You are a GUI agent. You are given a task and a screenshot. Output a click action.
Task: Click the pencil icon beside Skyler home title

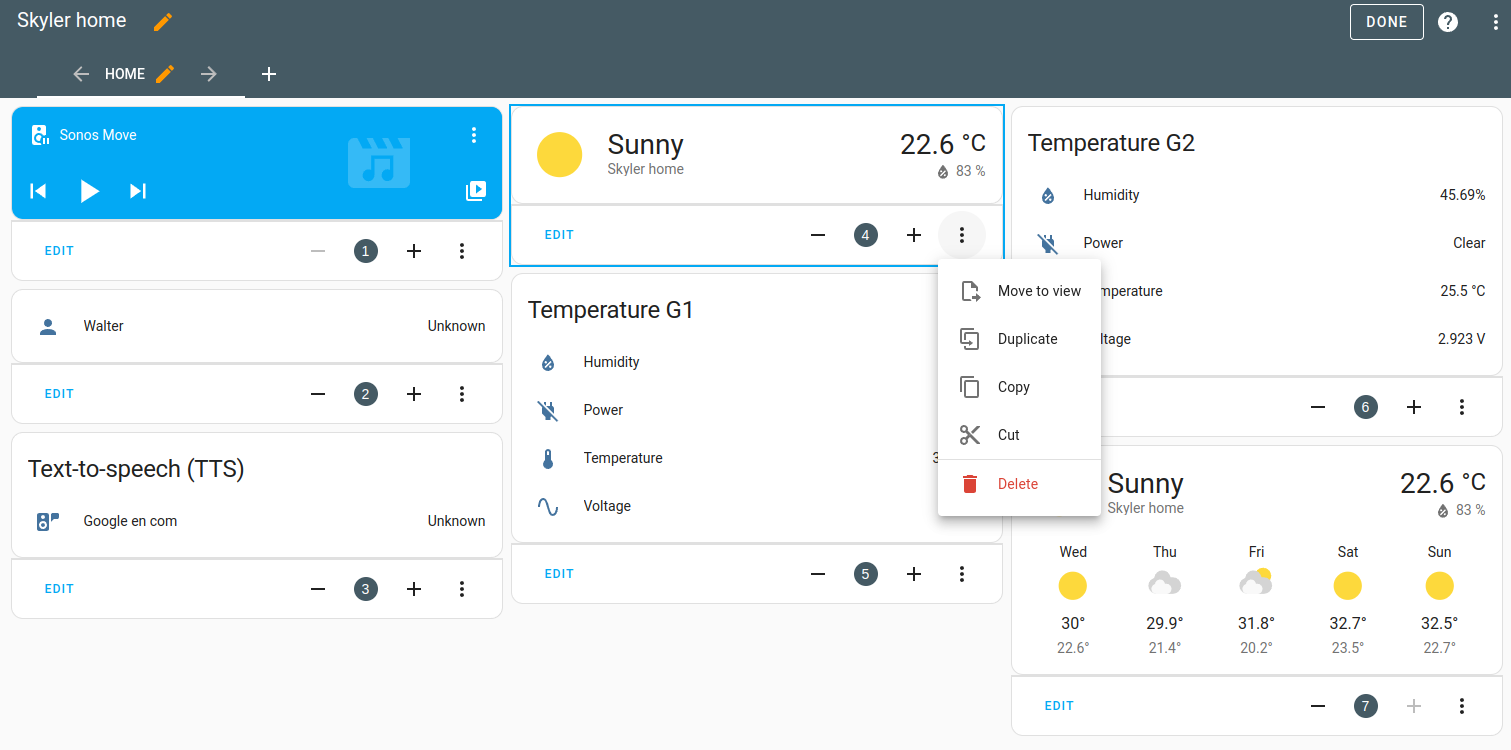click(163, 22)
